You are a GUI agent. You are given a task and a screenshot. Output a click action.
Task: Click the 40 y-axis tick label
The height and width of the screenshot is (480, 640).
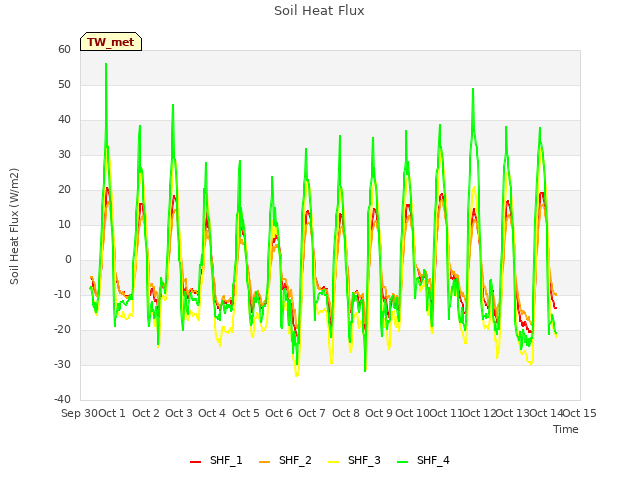click(64, 120)
